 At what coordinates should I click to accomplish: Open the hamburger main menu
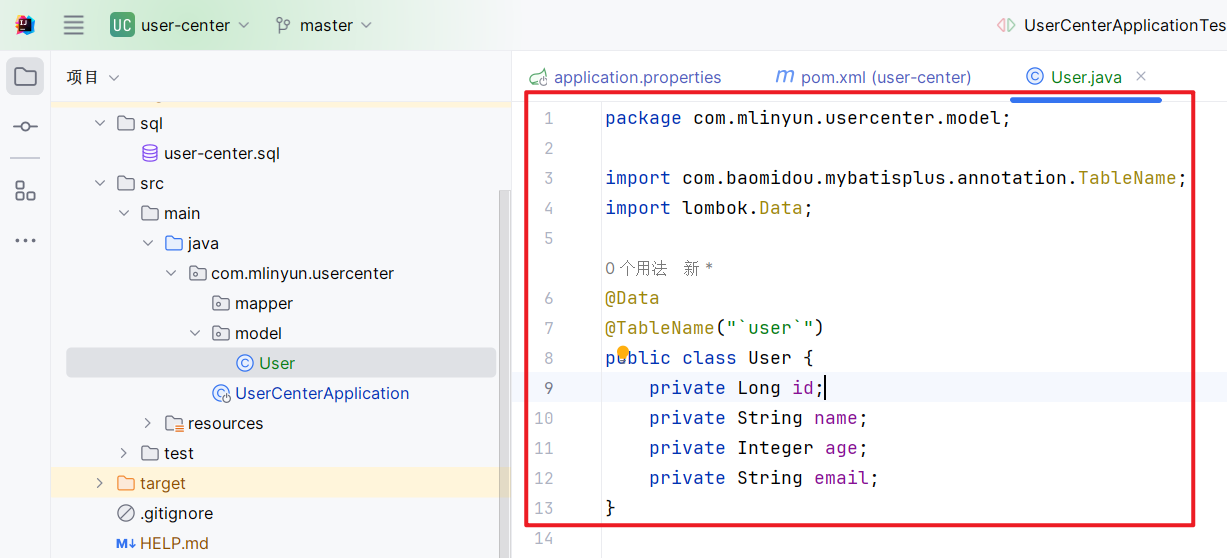(x=74, y=25)
